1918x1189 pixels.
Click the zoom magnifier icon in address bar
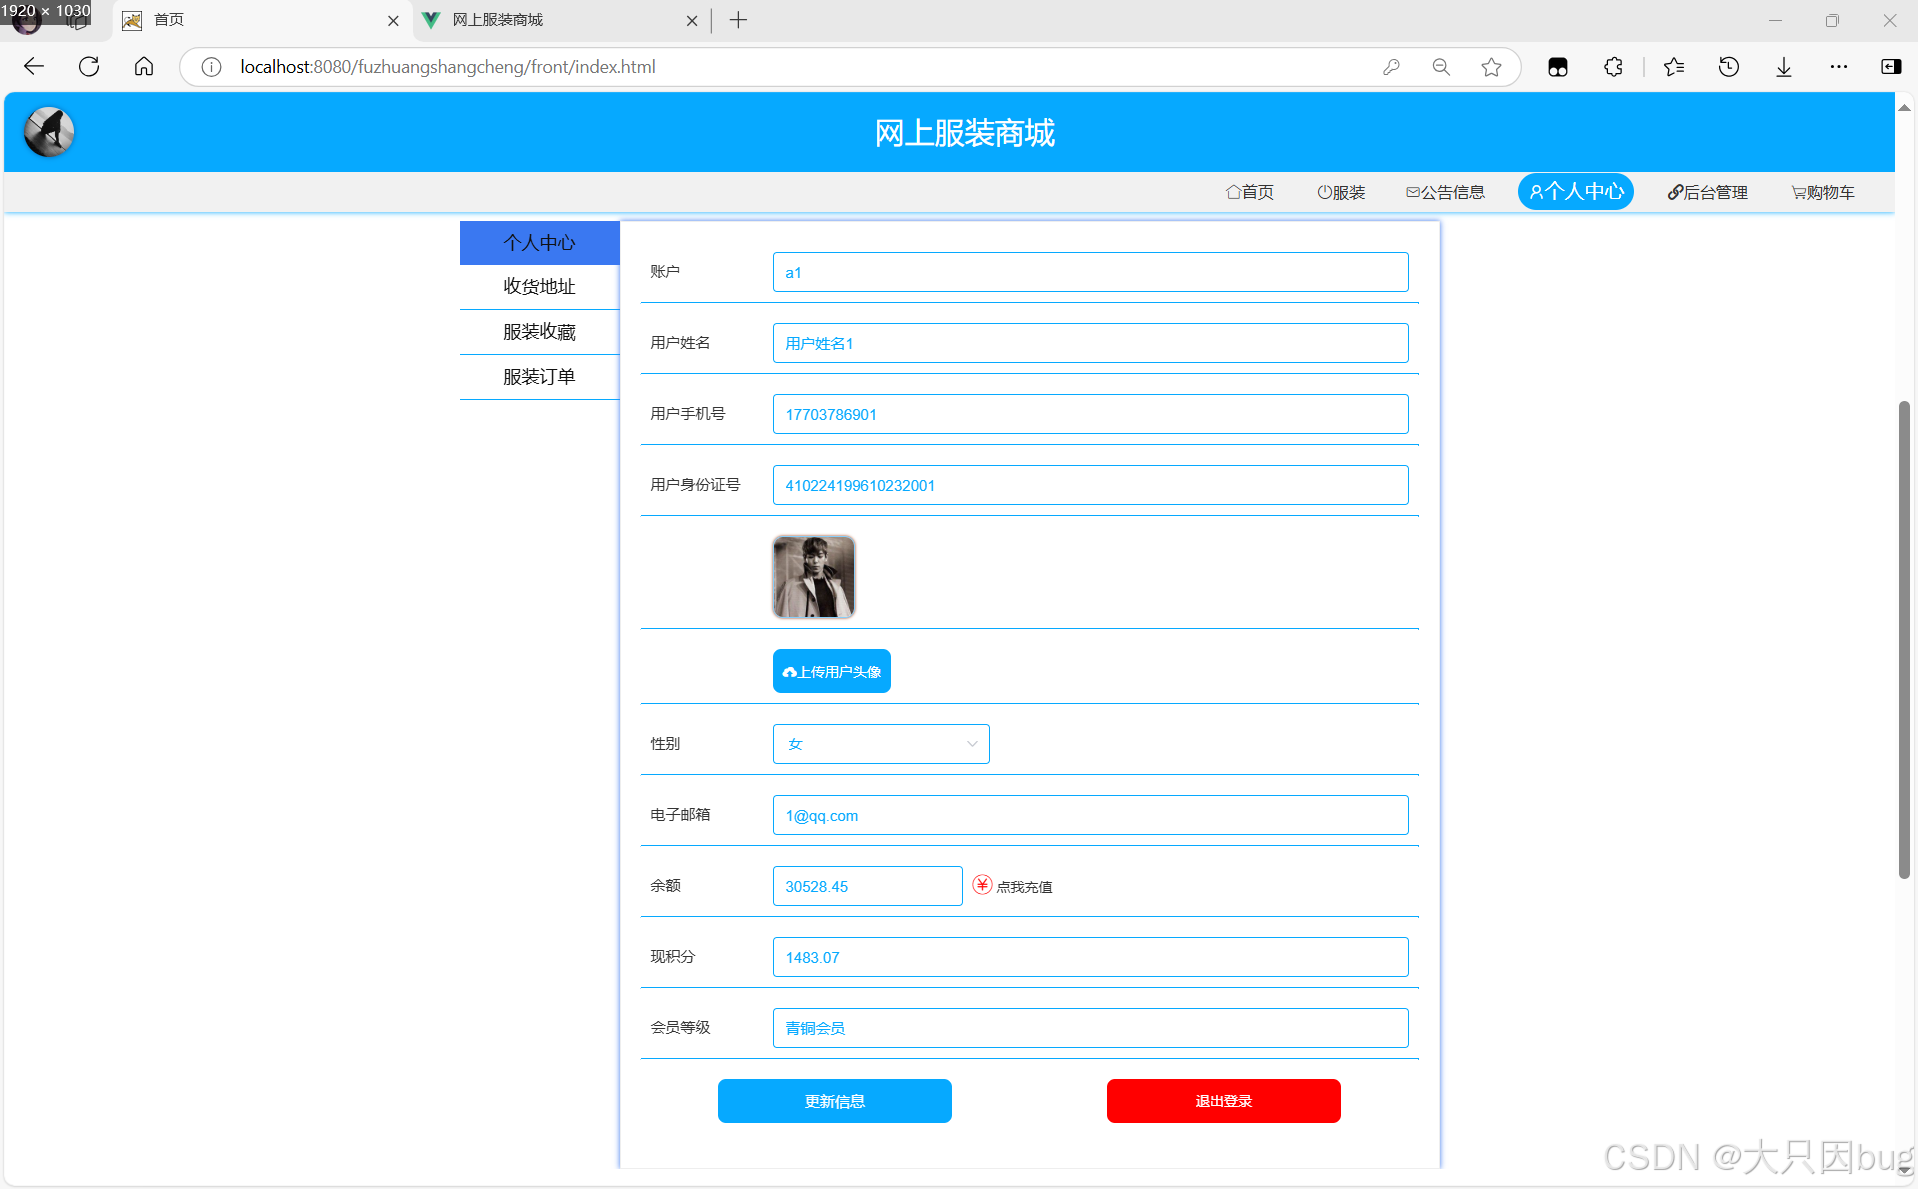pos(1441,67)
